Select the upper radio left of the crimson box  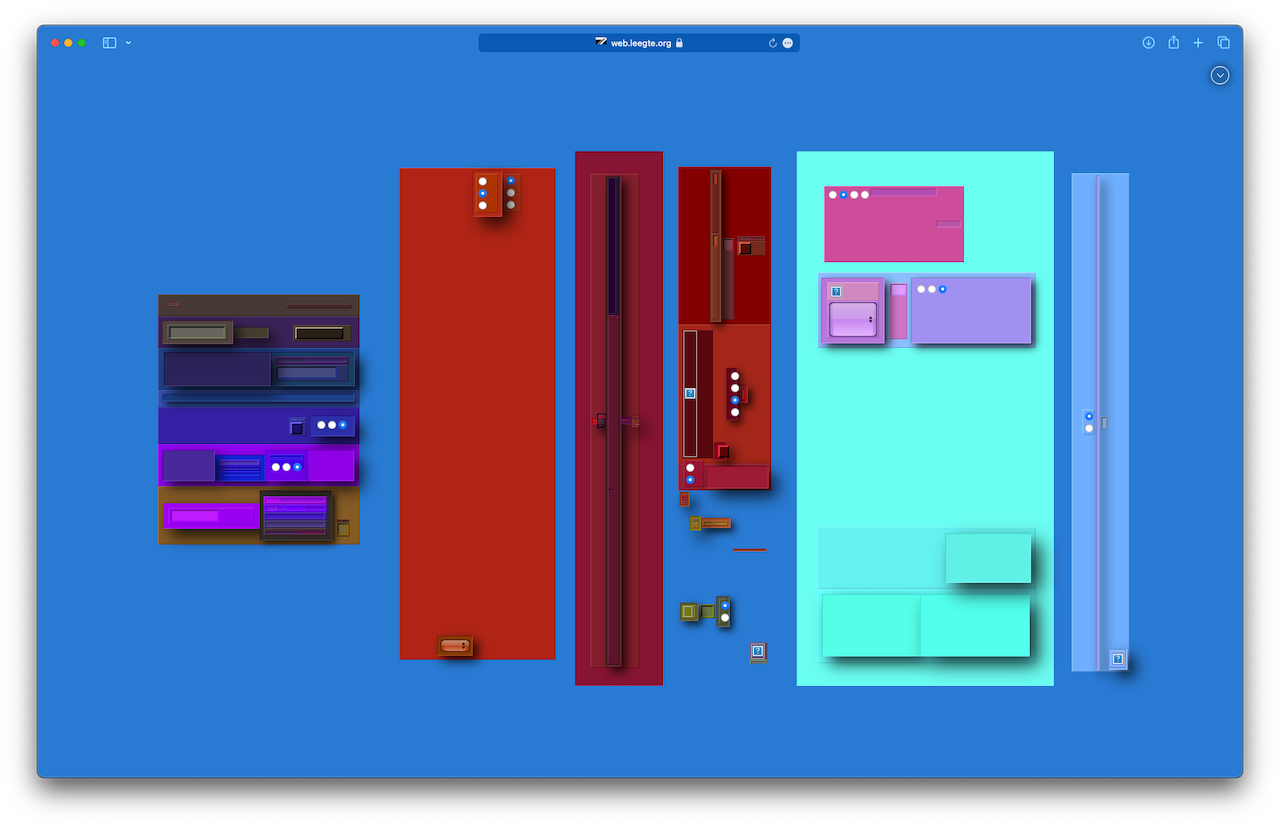(690, 468)
